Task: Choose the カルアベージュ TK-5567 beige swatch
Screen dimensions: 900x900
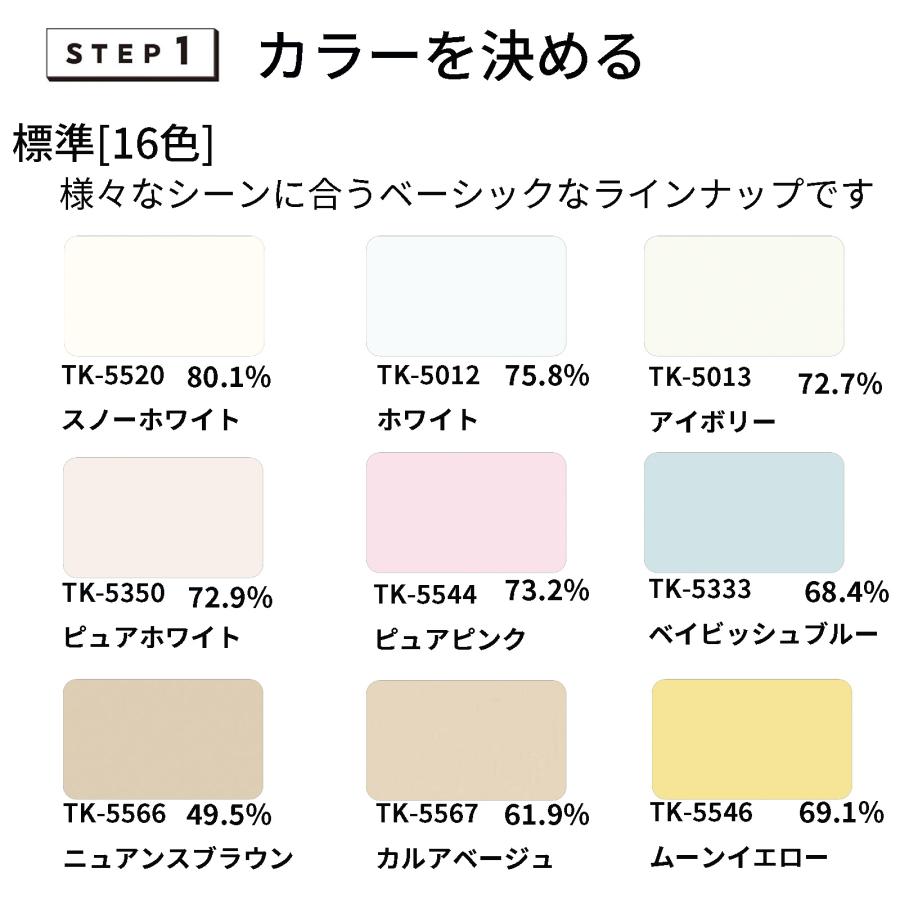Action: coord(466,740)
